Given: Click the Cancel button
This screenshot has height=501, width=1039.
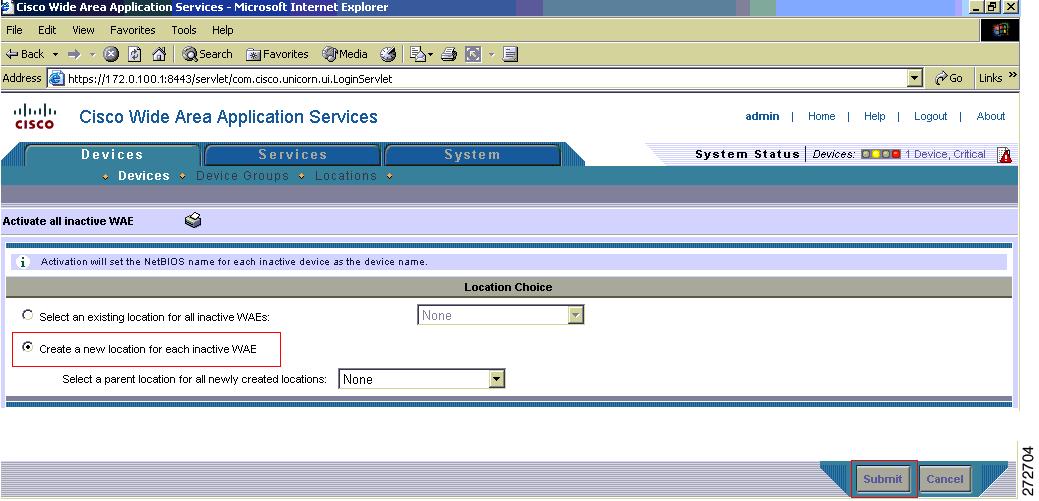Looking at the screenshot, I should tap(944, 478).
